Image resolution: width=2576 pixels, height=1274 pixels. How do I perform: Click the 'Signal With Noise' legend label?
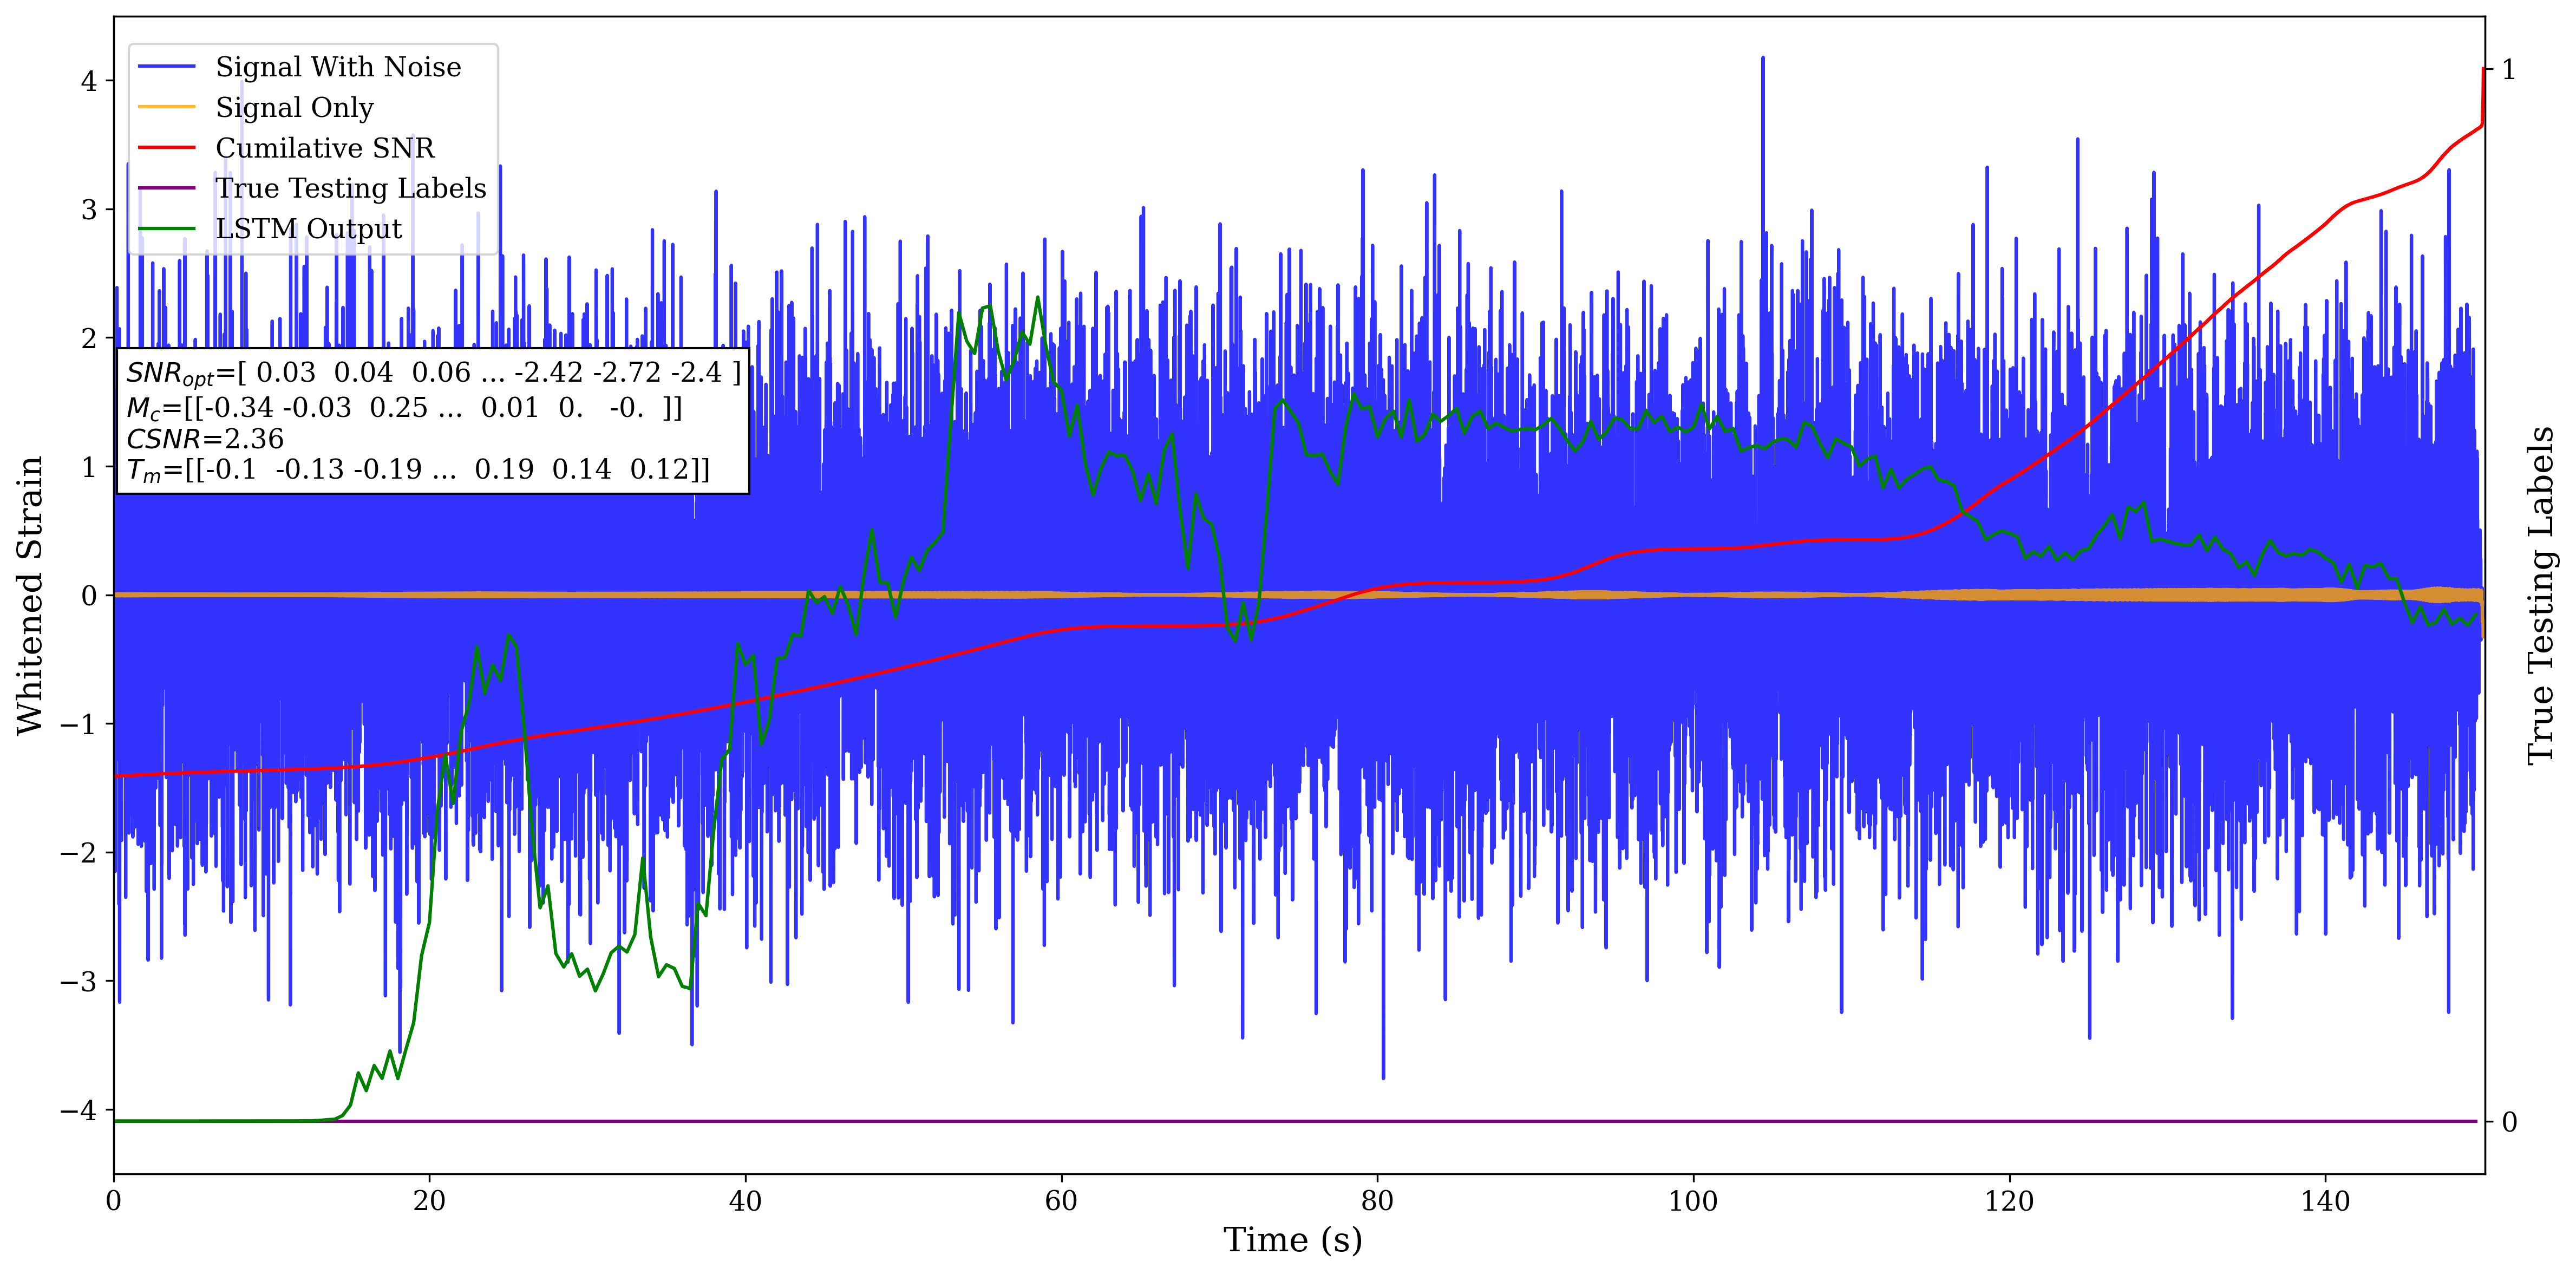pos(338,67)
